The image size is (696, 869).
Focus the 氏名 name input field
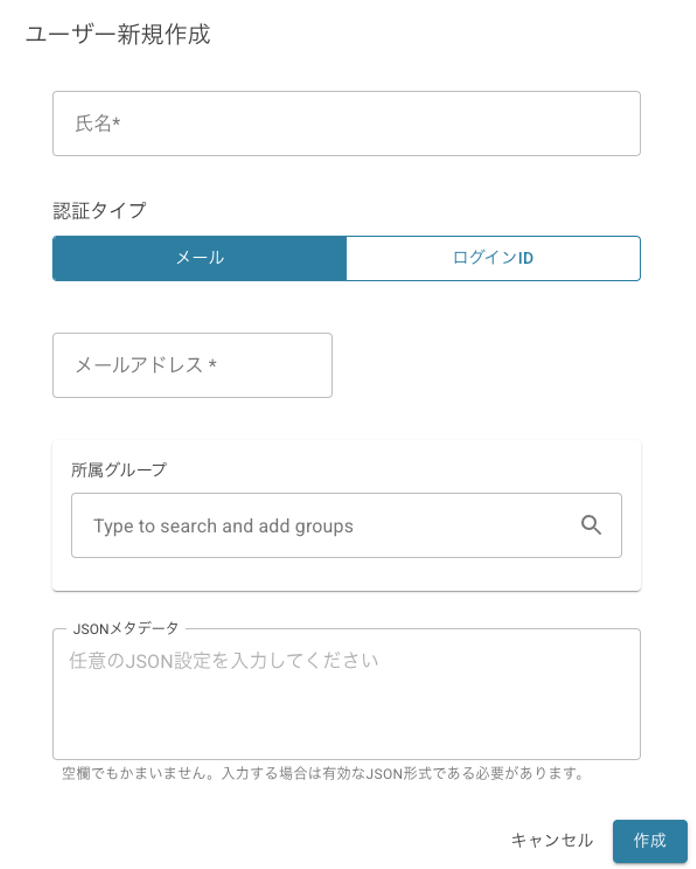(346, 124)
